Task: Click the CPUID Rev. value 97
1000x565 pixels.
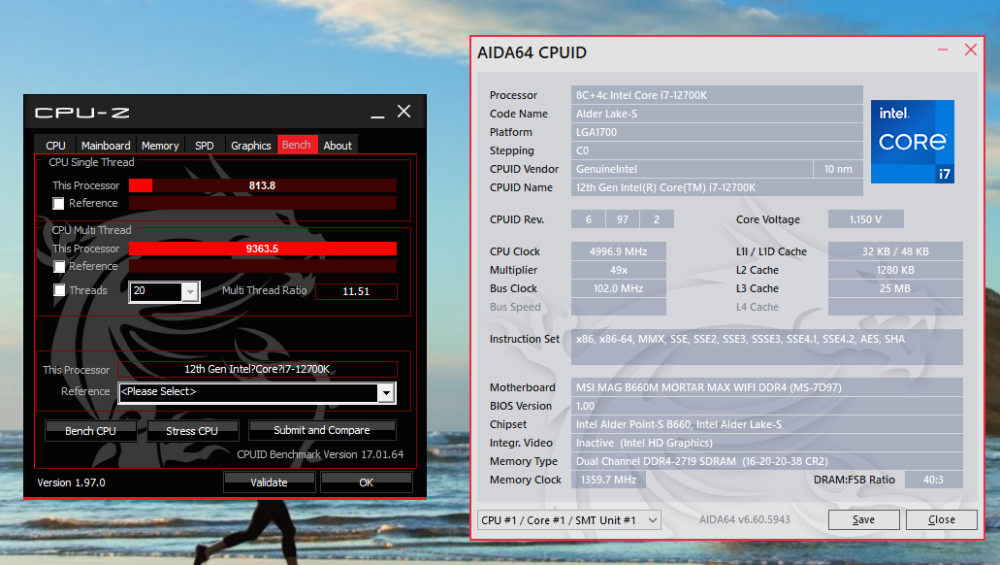Action: [x=622, y=219]
